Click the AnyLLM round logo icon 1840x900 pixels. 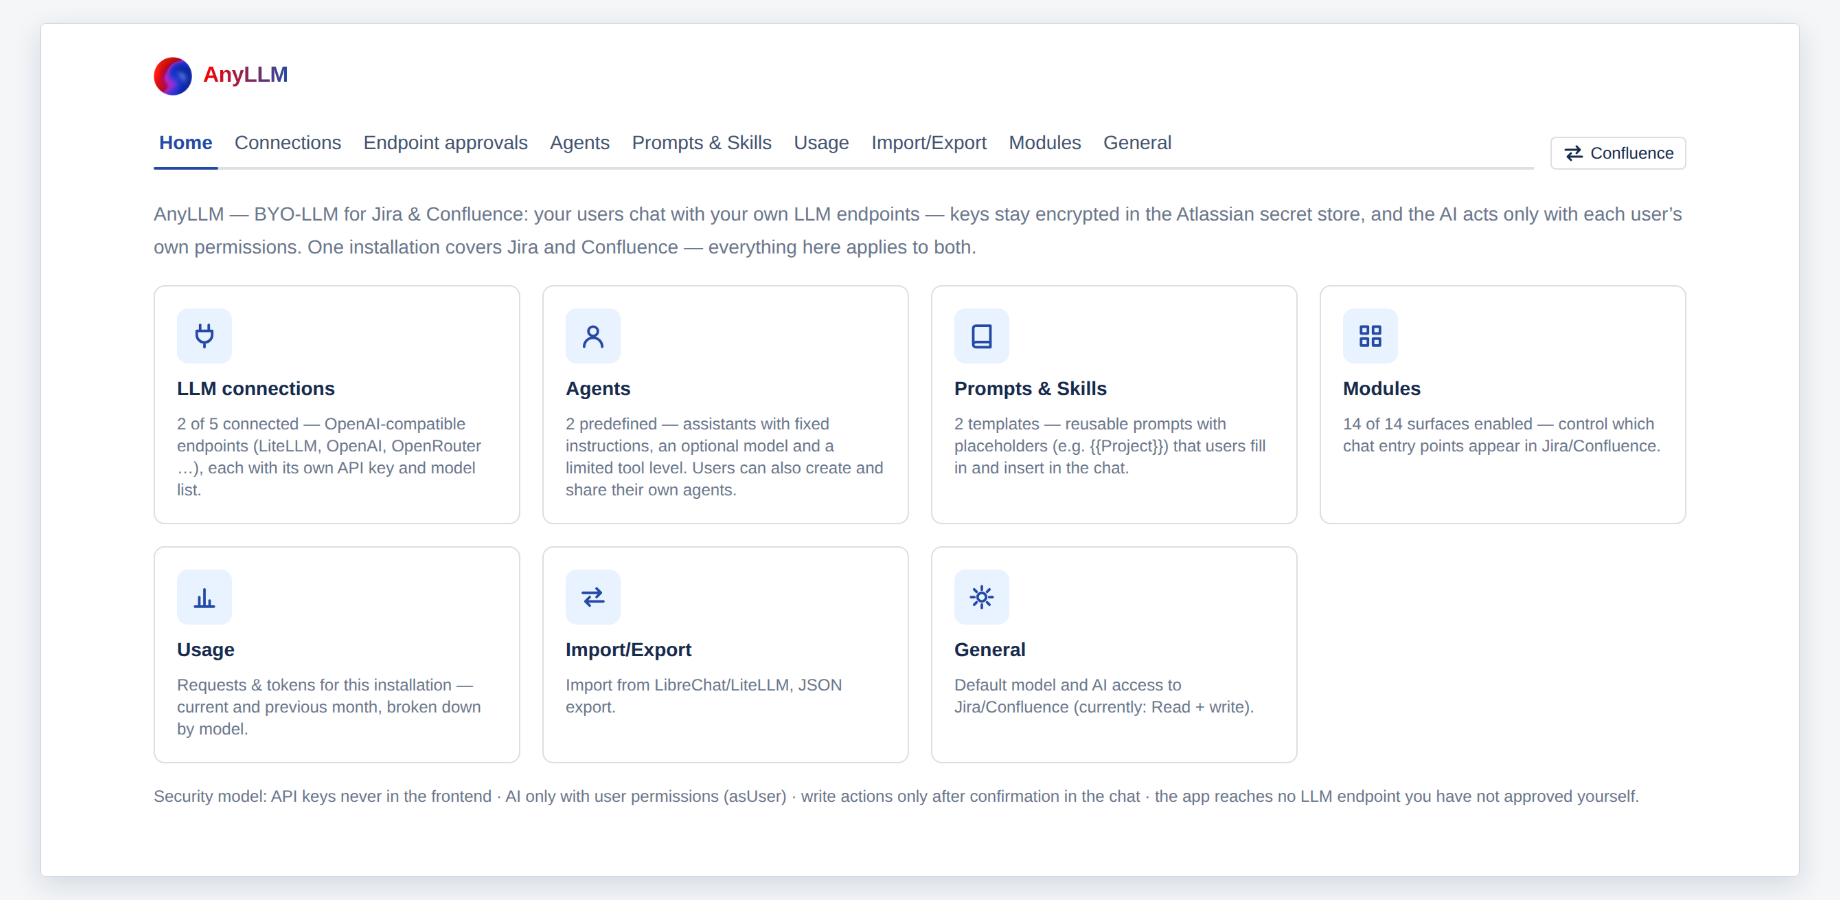pyautogui.click(x=173, y=76)
